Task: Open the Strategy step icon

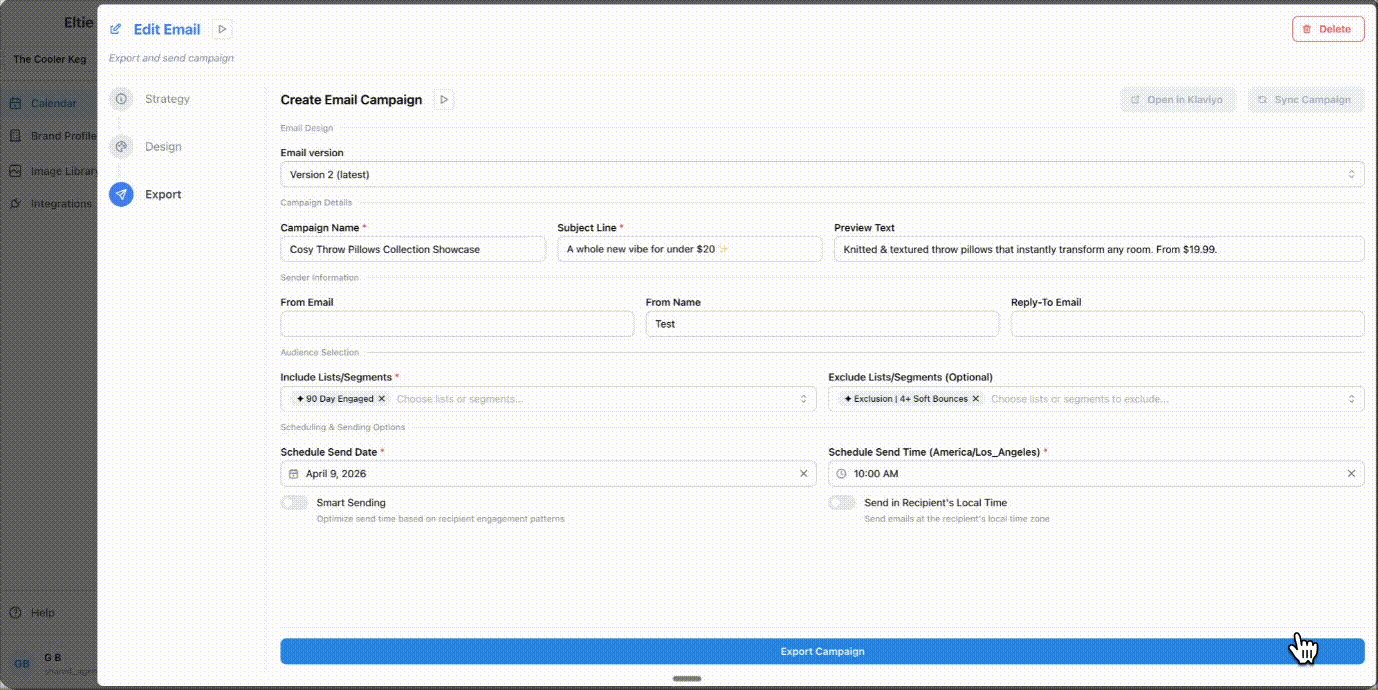Action: 121,99
